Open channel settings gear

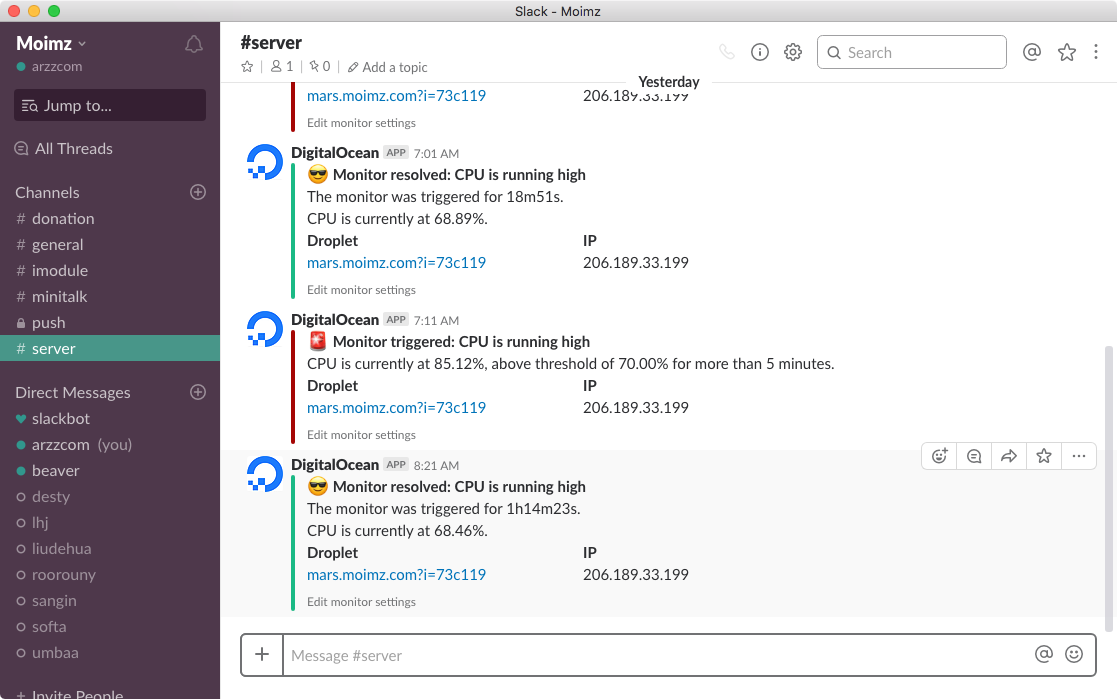(793, 53)
